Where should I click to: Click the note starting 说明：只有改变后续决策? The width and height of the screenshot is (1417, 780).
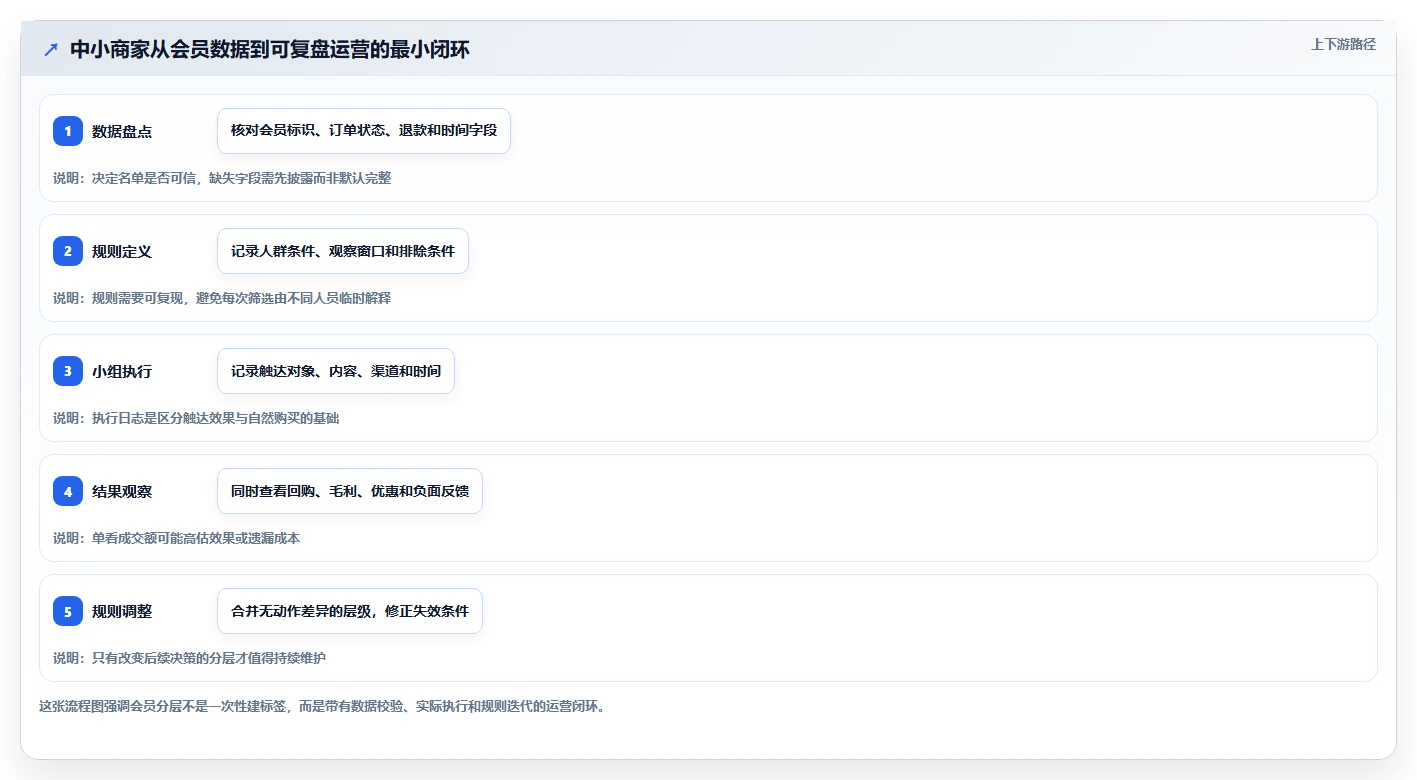pyautogui.click(x=189, y=658)
